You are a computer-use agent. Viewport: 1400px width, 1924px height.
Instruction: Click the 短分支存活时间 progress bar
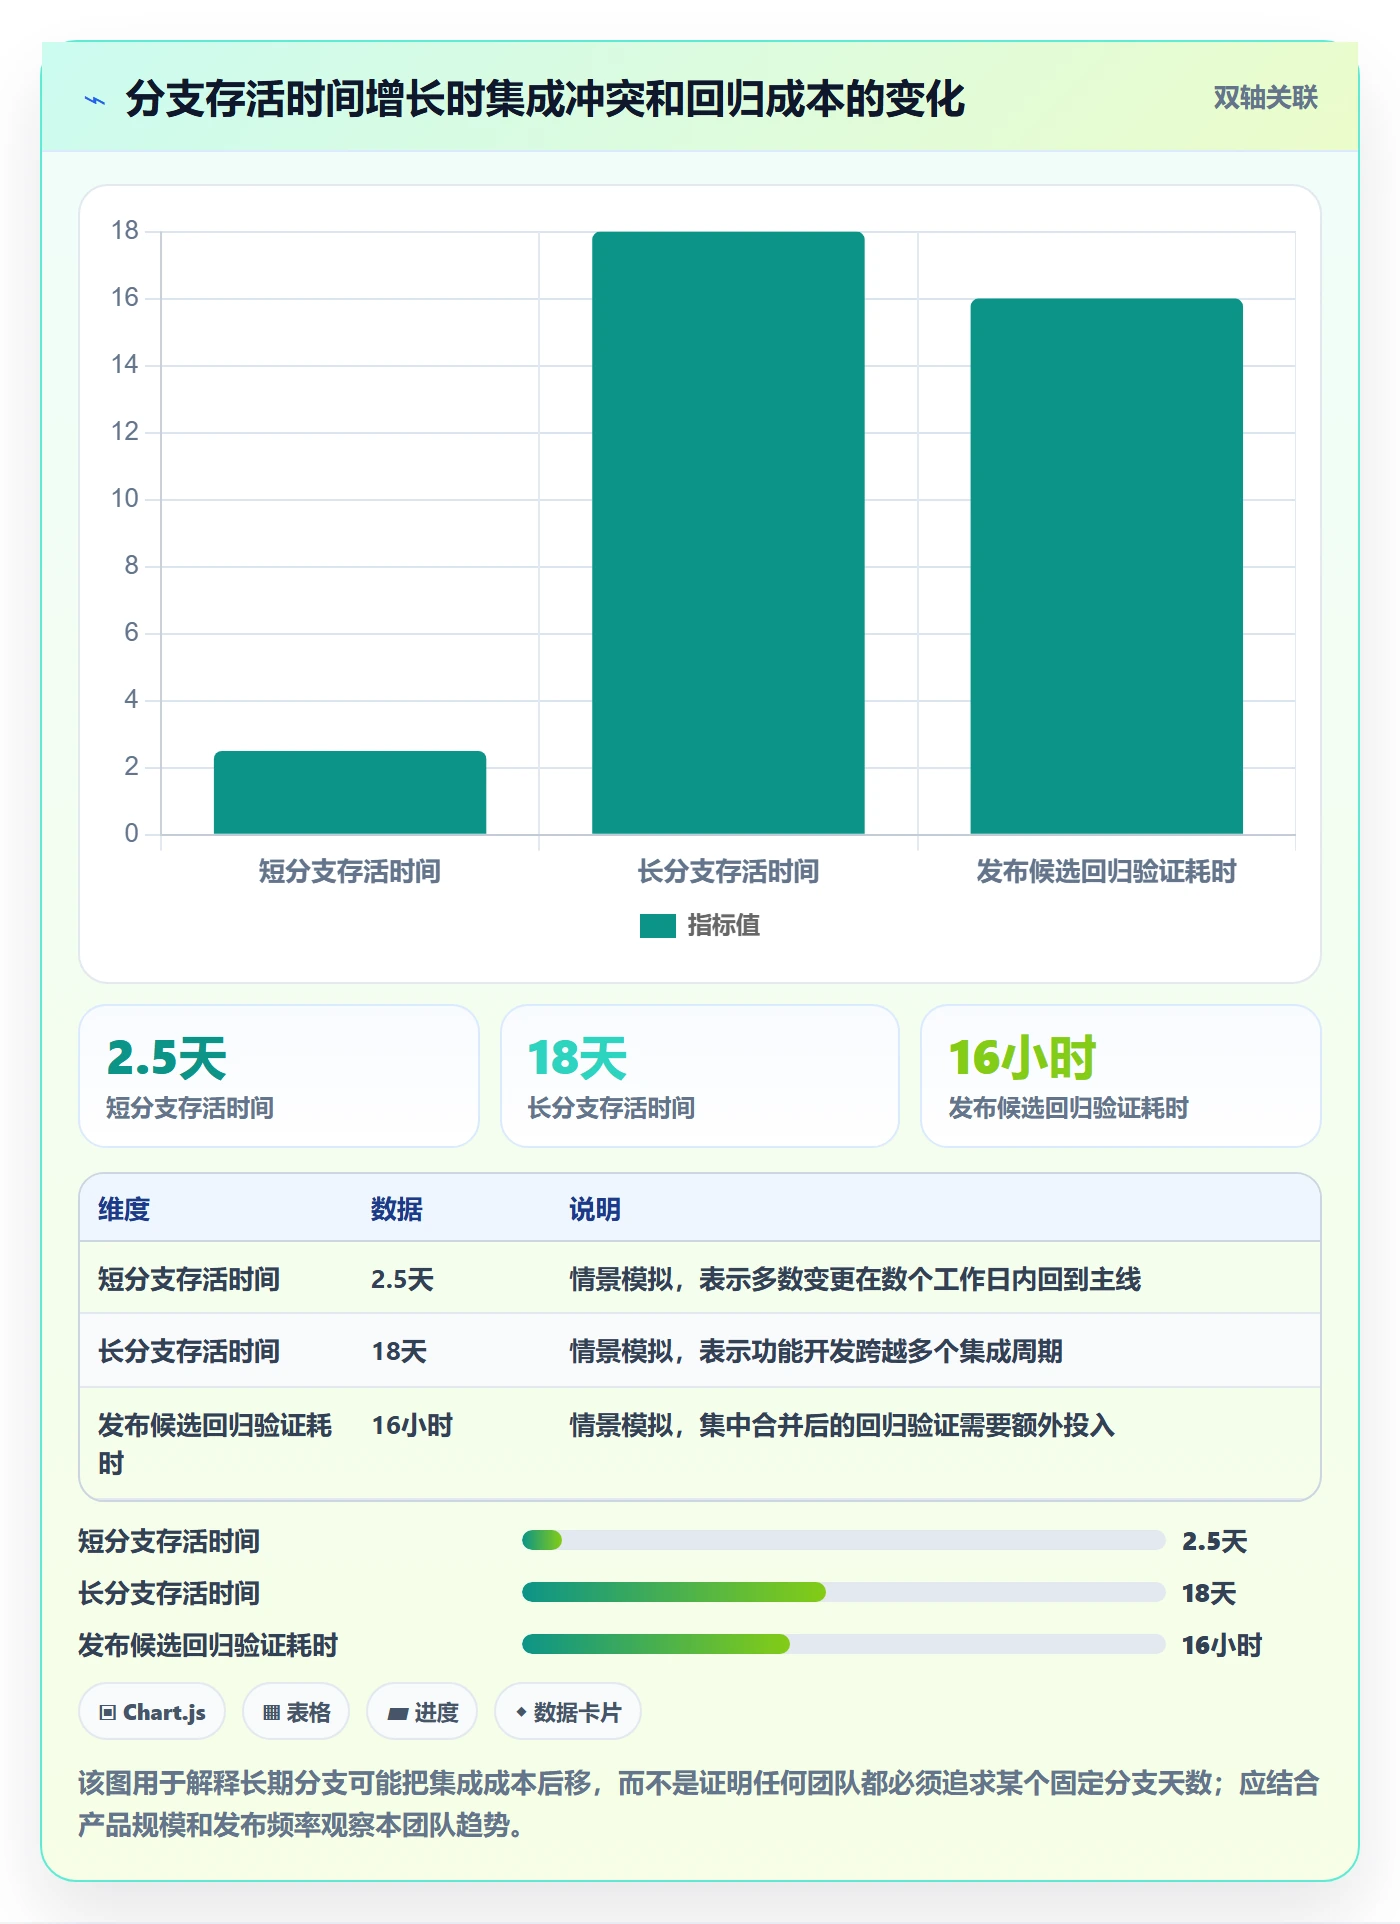[843, 1540]
